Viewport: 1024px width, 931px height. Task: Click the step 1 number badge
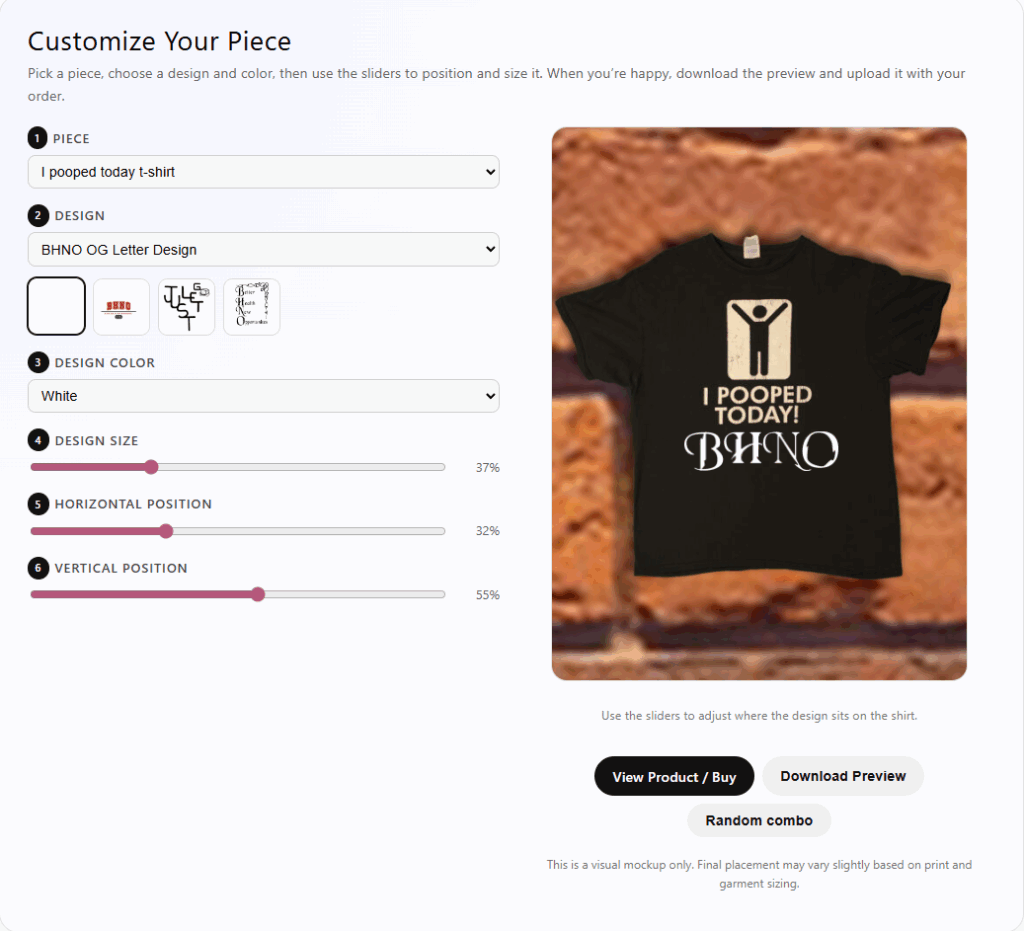coord(37,138)
